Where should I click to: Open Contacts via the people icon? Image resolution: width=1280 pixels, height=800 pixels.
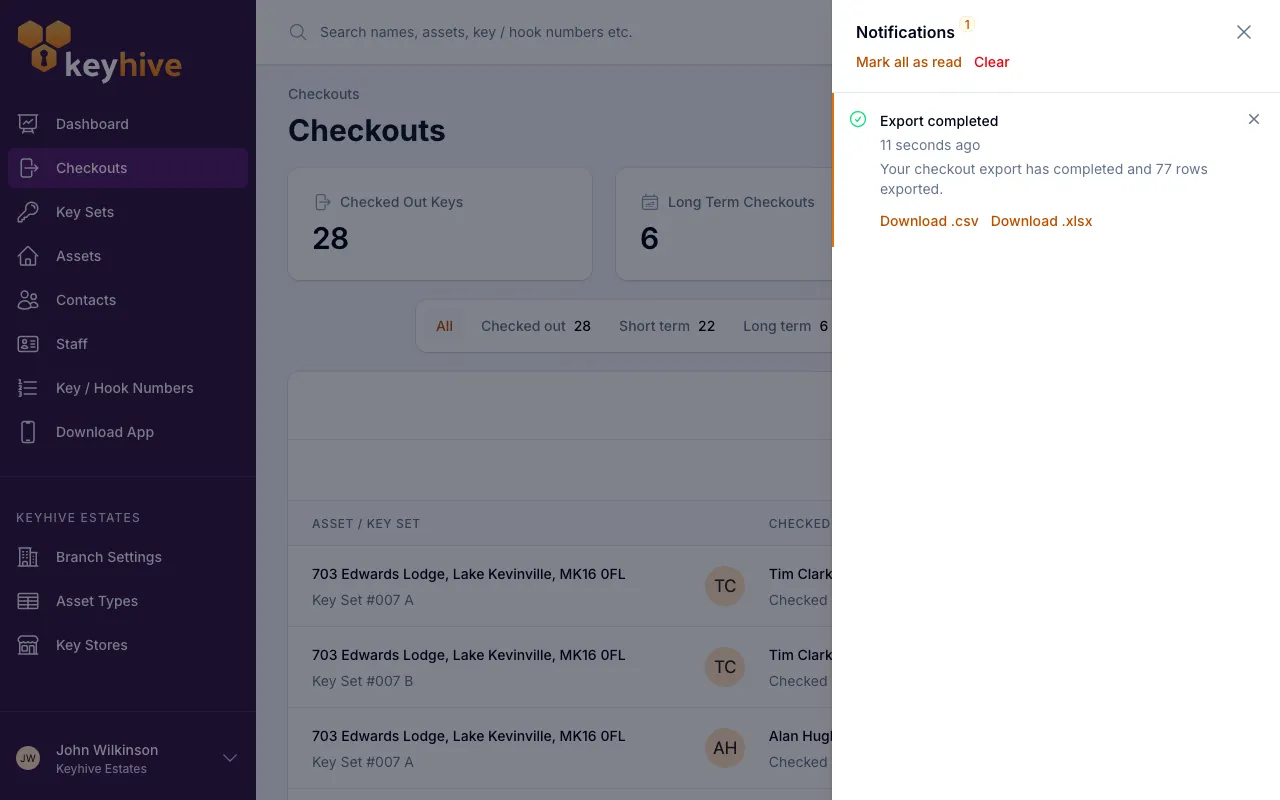point(28,300)
